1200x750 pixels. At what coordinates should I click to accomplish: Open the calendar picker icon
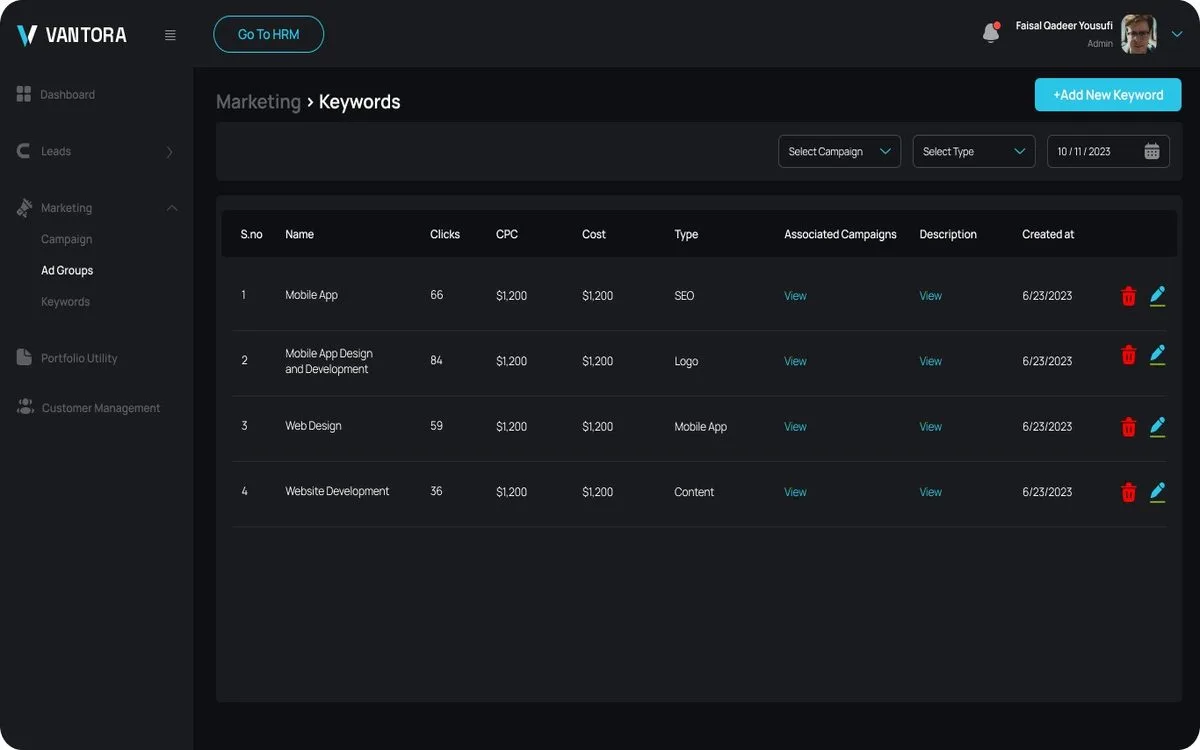[x=1152, y=151]
